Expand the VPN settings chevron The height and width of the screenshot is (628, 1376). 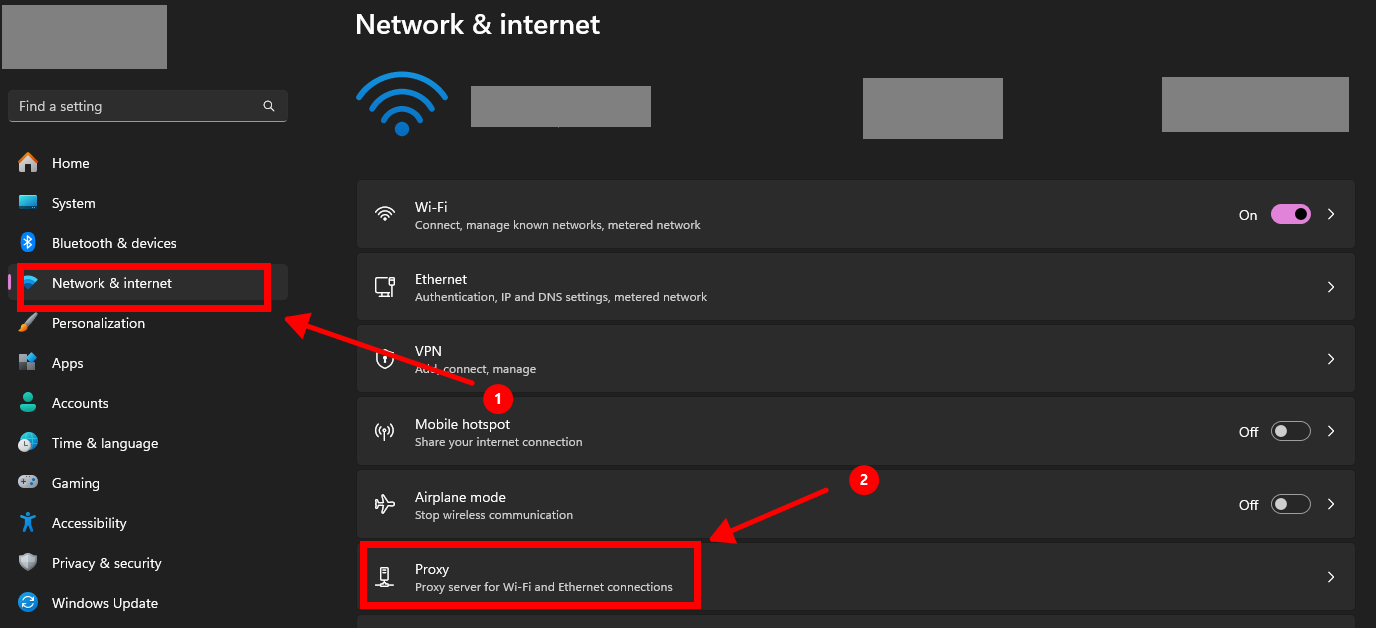click(1331, 359)
